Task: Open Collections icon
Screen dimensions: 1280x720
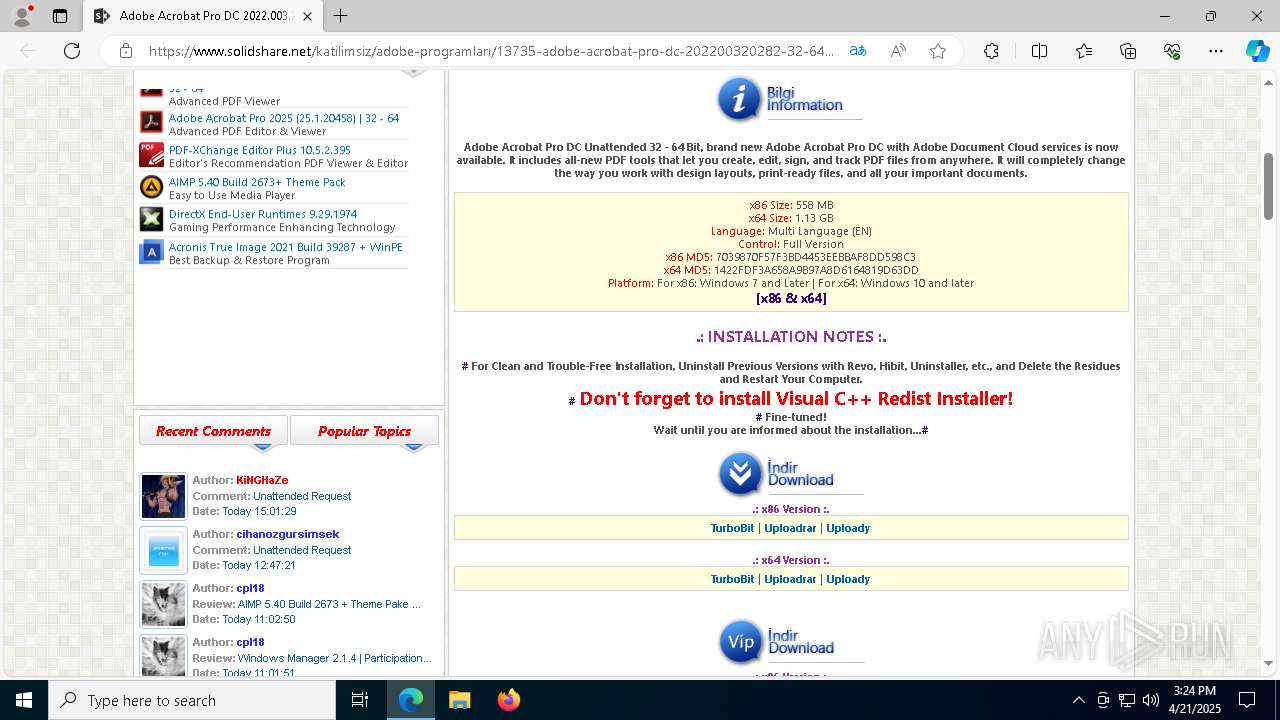Action: coord(1128,51)
